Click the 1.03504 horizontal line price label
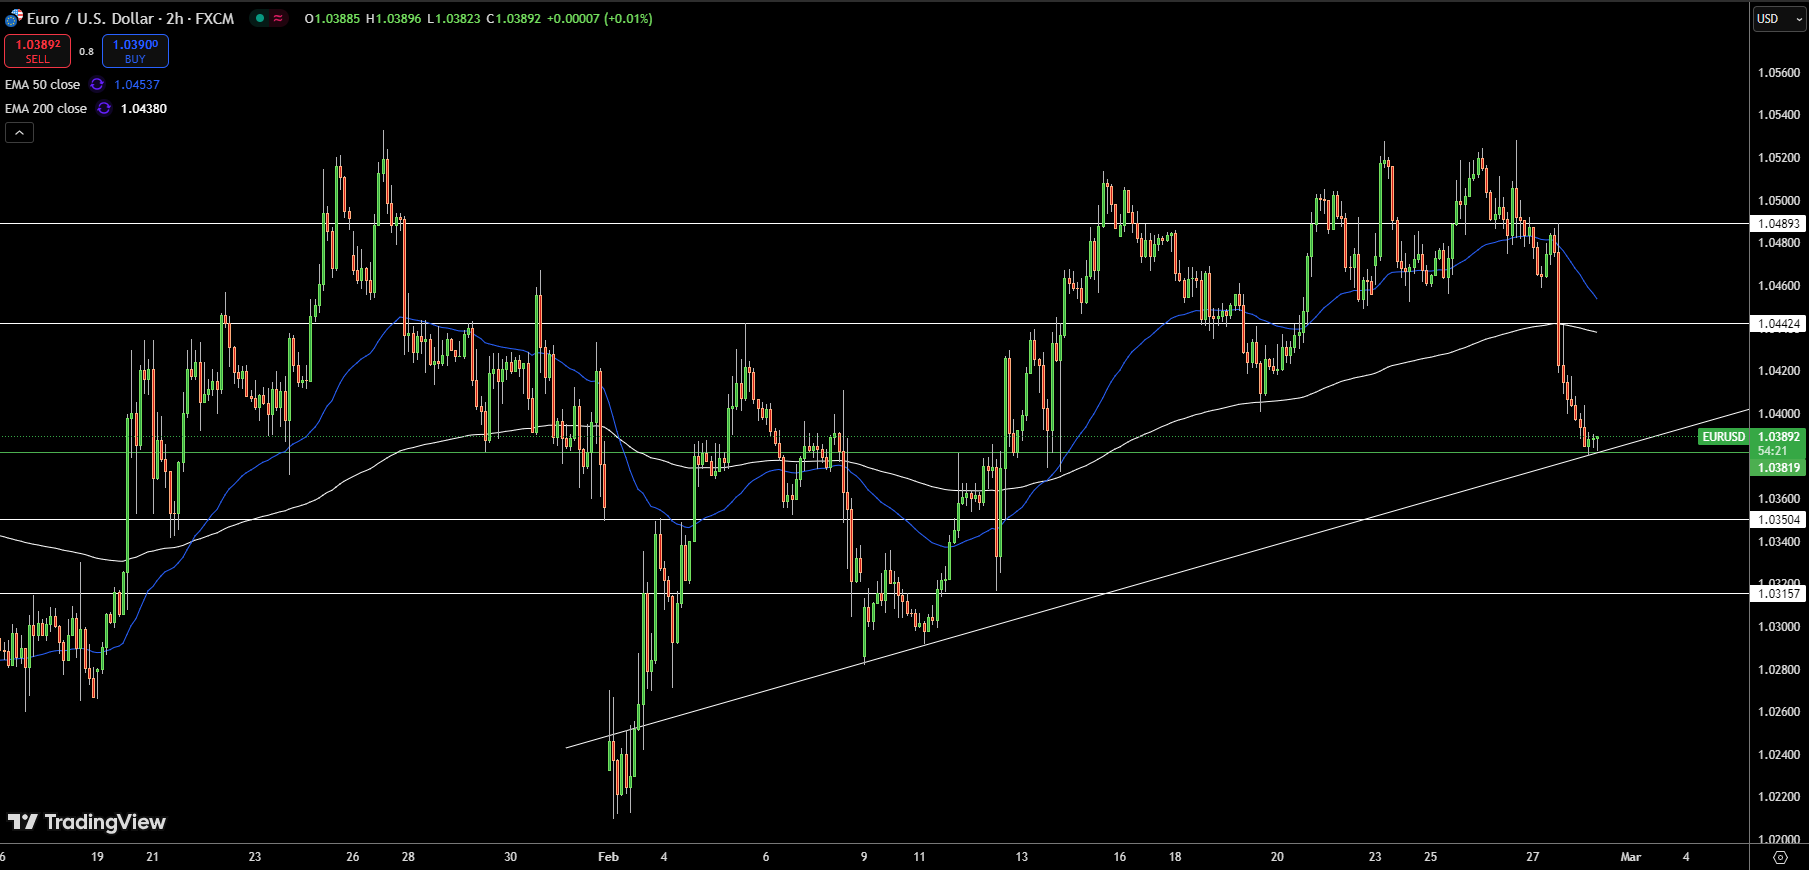The height and width of the screenshot is (870, 1809). coord(1779,520)
